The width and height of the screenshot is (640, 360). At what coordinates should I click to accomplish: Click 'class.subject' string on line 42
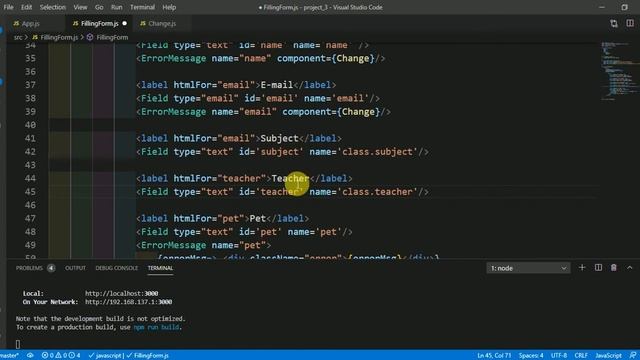click(x=377, y=152)
